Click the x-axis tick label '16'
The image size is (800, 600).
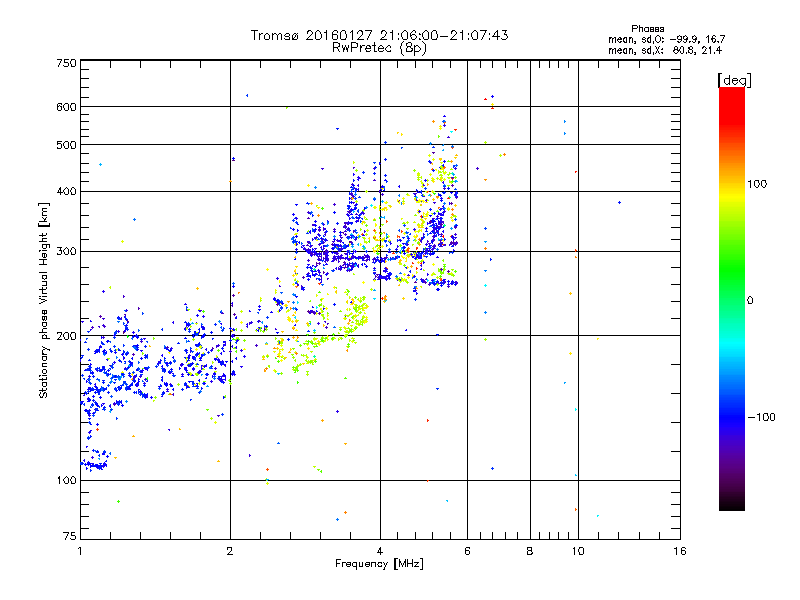(x=680, y=551)
